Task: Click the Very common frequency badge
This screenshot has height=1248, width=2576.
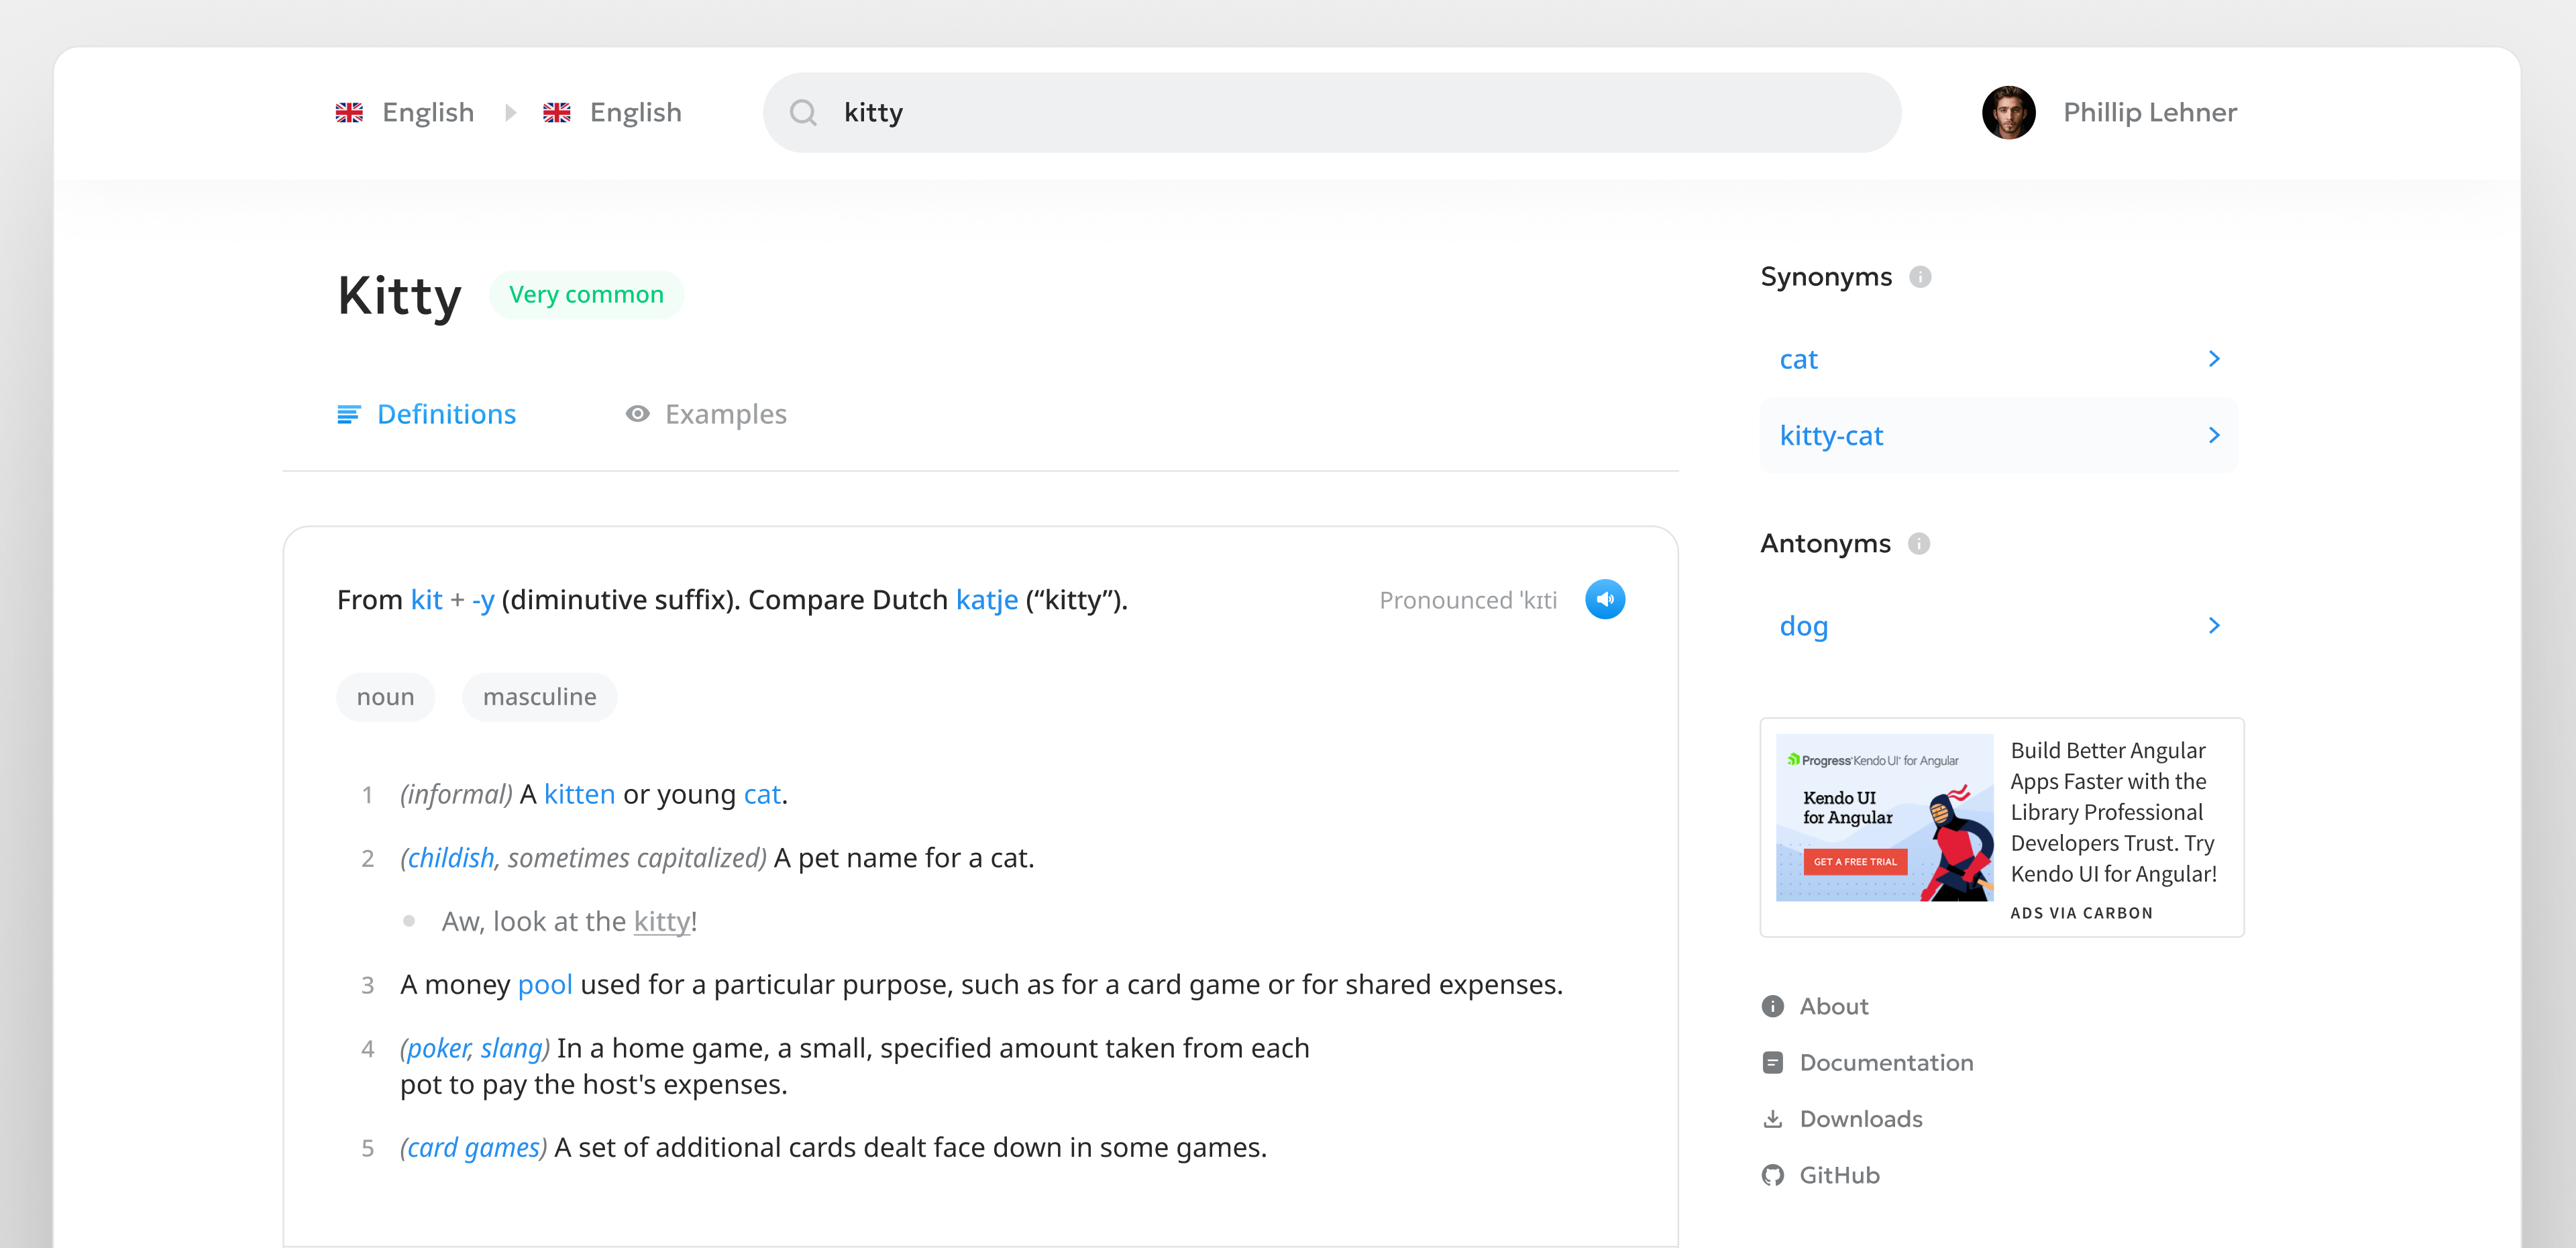Action: click(586, 295)
